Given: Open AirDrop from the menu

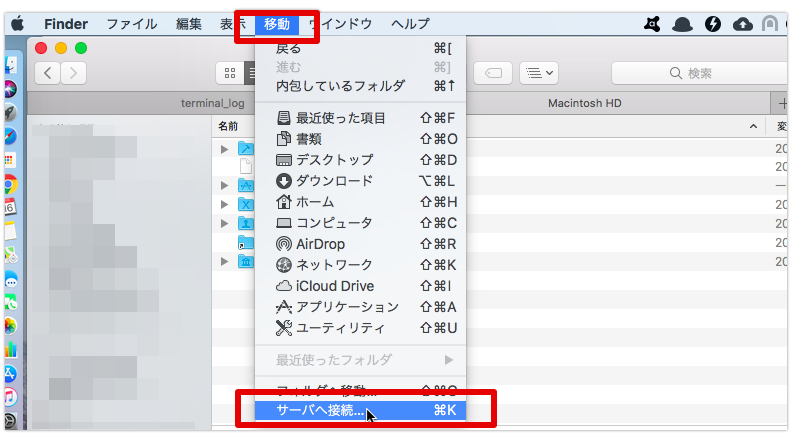Looking at the screenshot, I should coord(361,244).
